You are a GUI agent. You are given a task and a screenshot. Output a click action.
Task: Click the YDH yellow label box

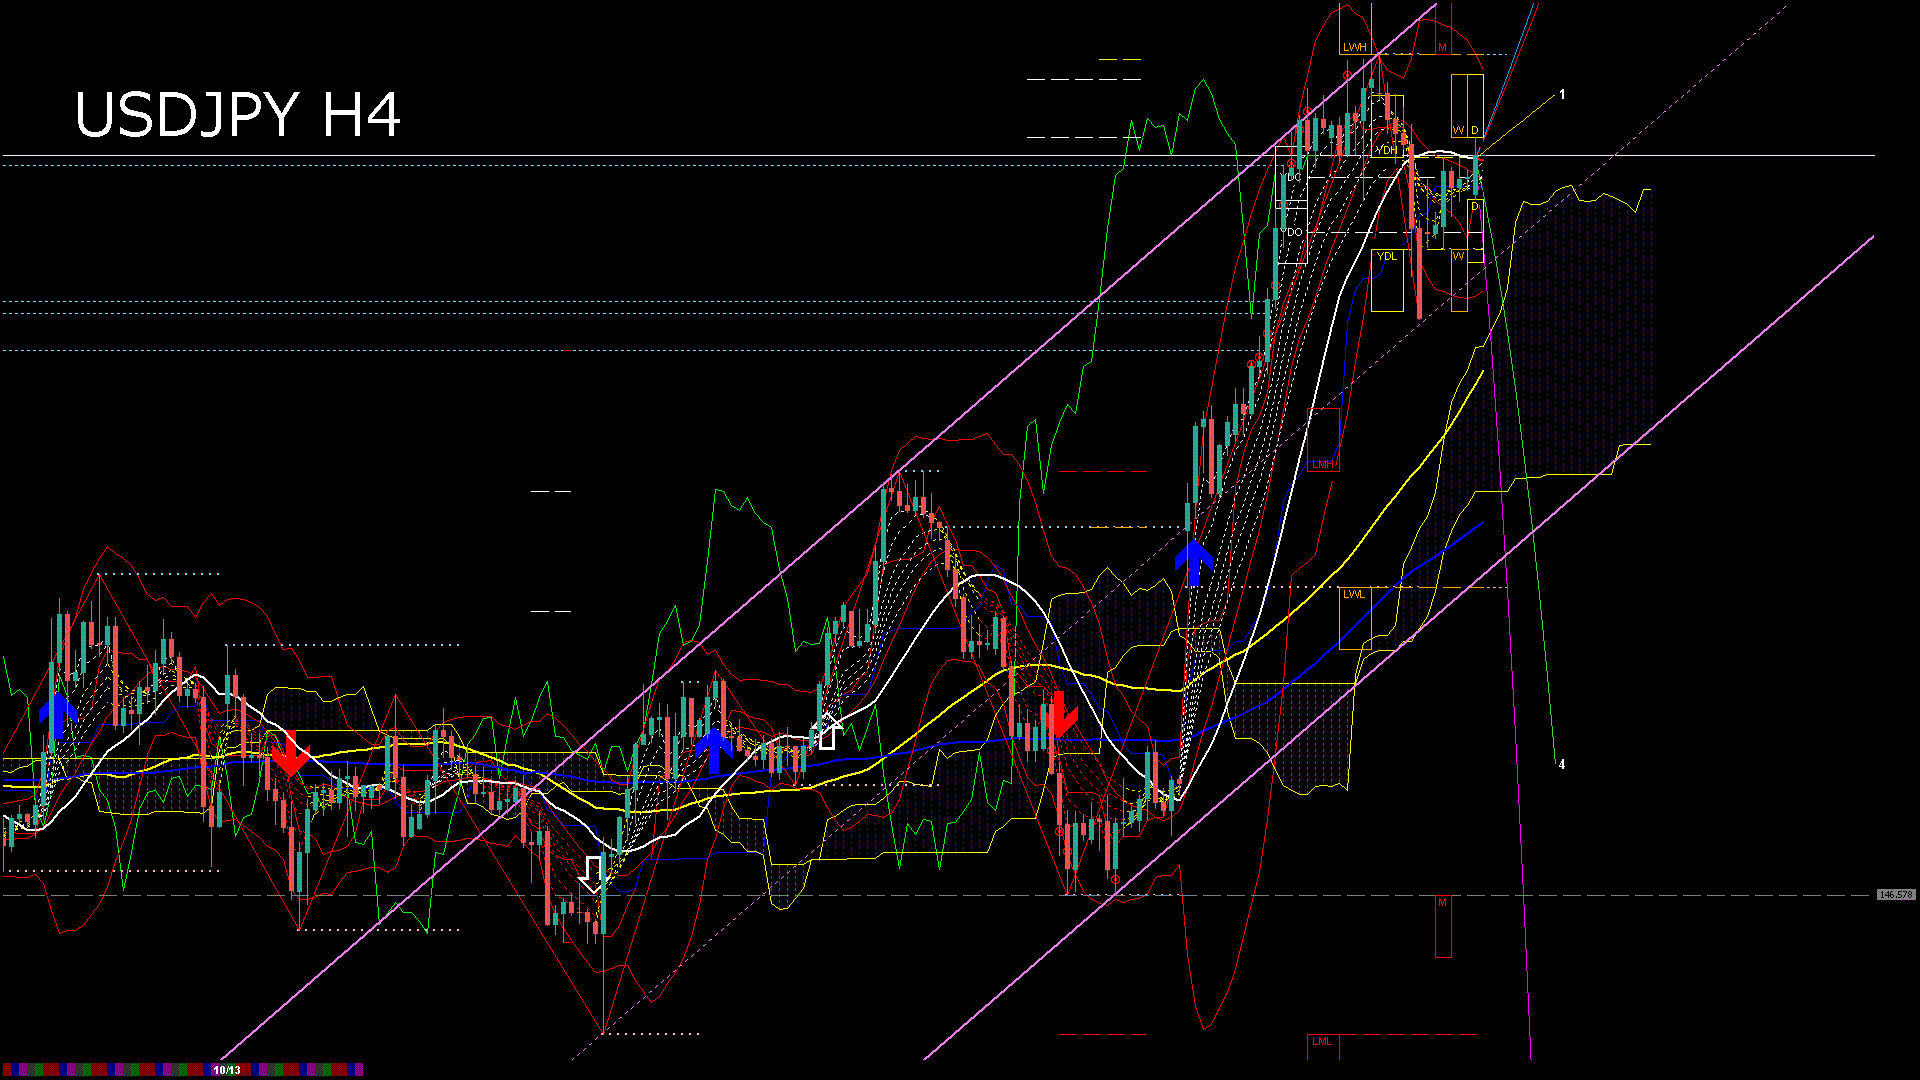point(1386,150)
